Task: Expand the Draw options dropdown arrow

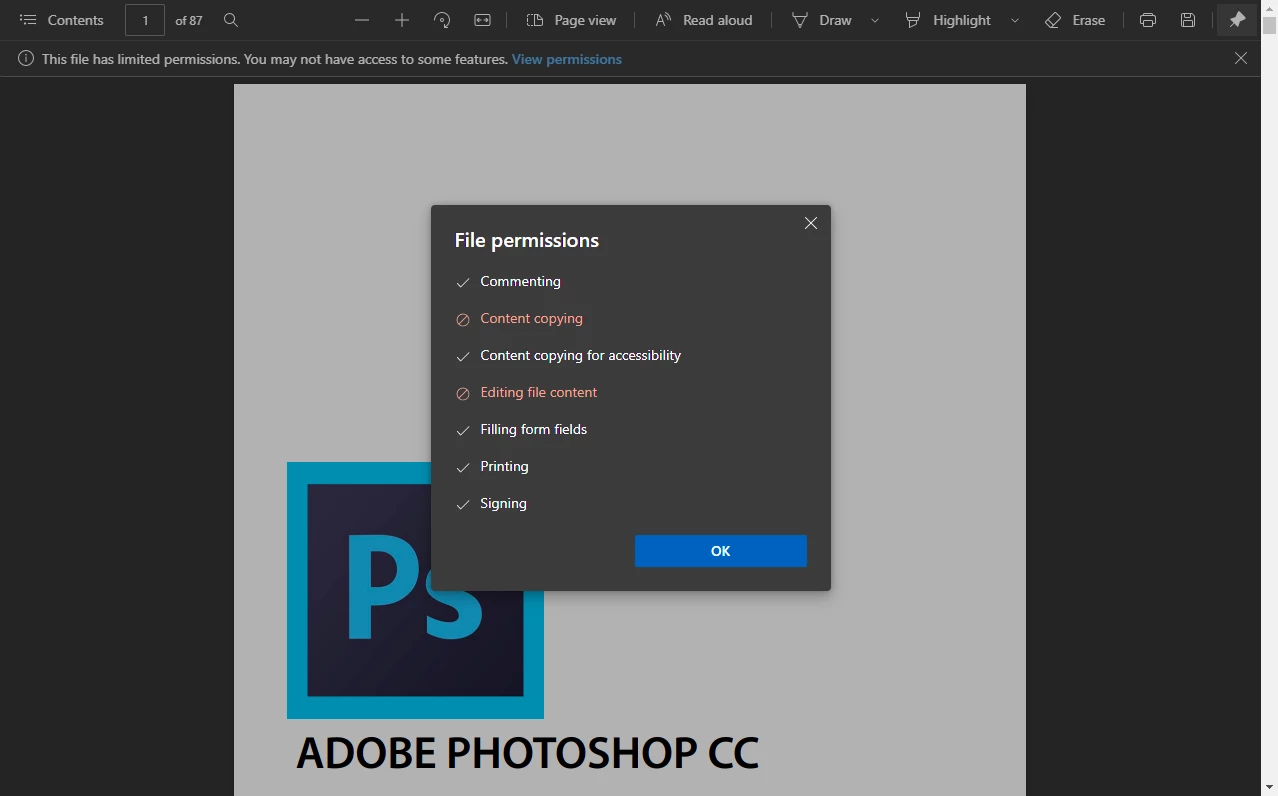Action: [875, 20]
